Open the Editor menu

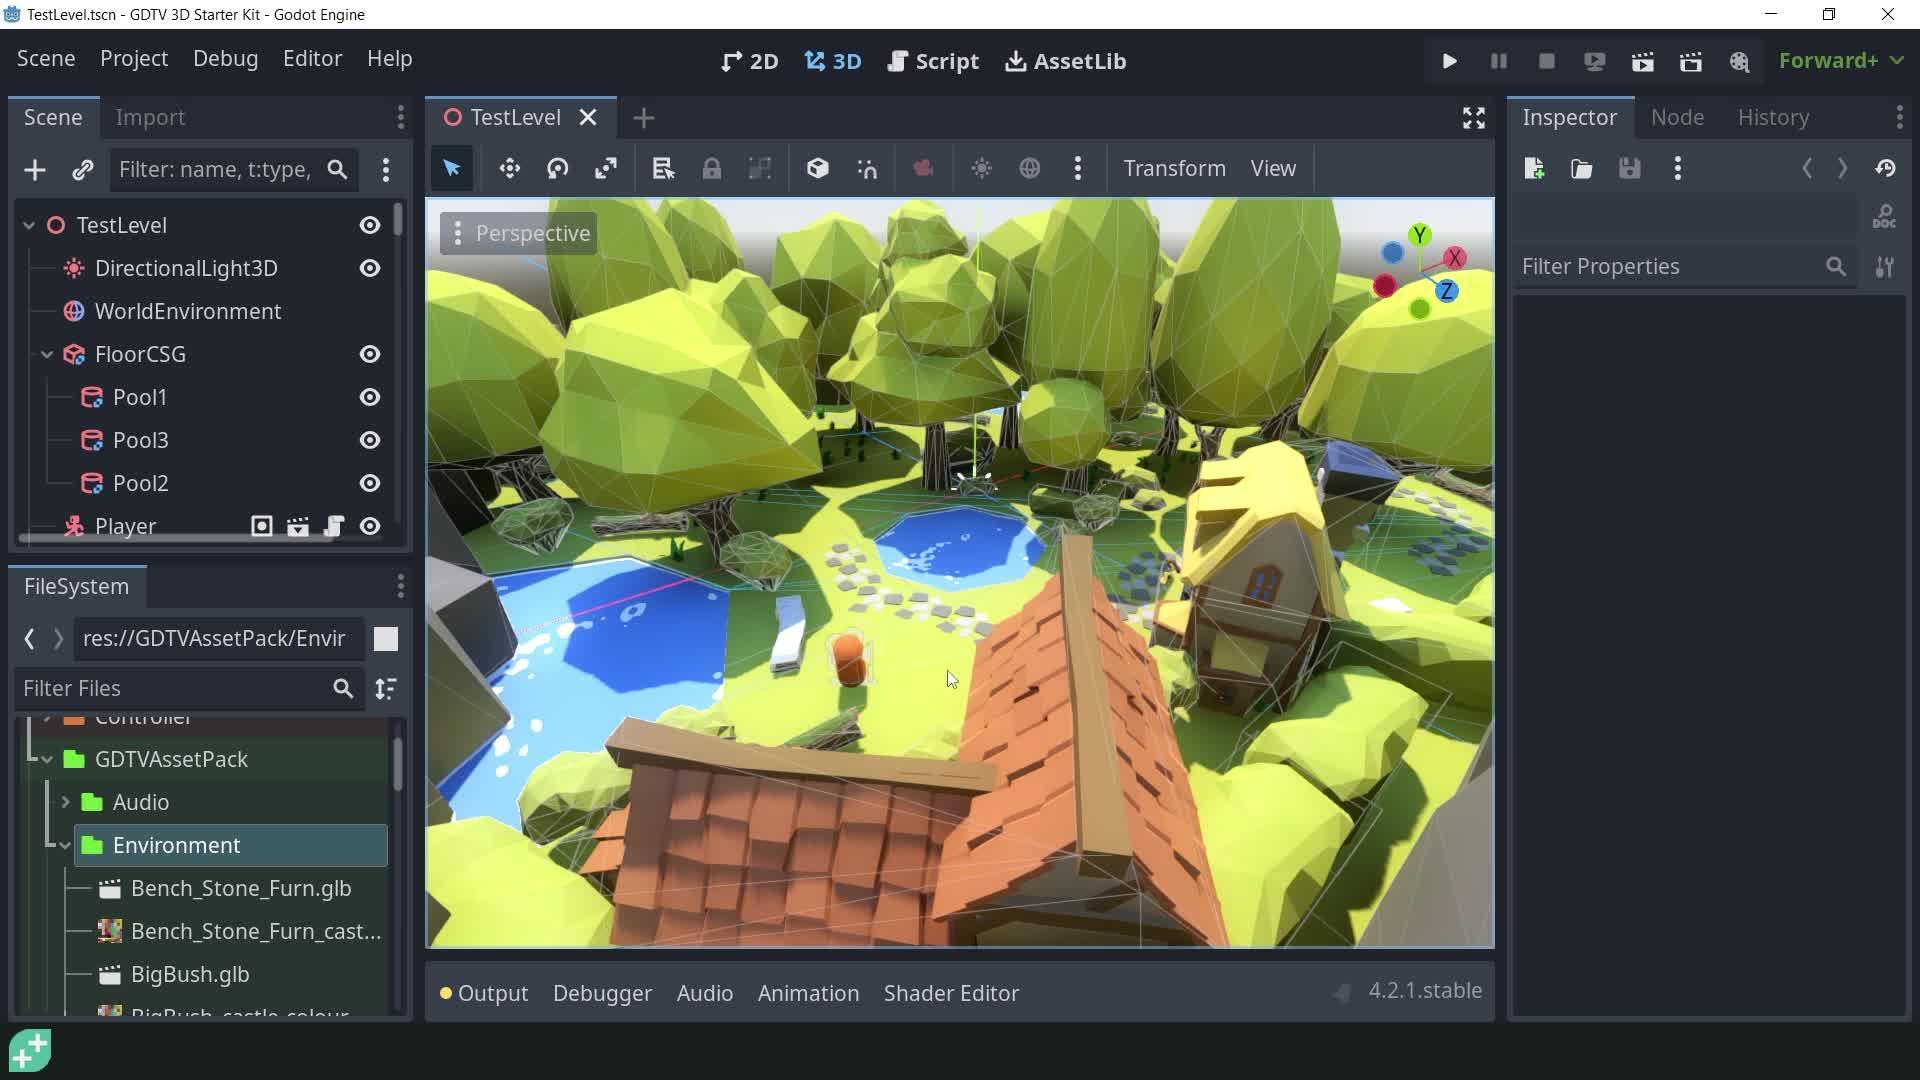pyautogui.click(x=312, y=59)
